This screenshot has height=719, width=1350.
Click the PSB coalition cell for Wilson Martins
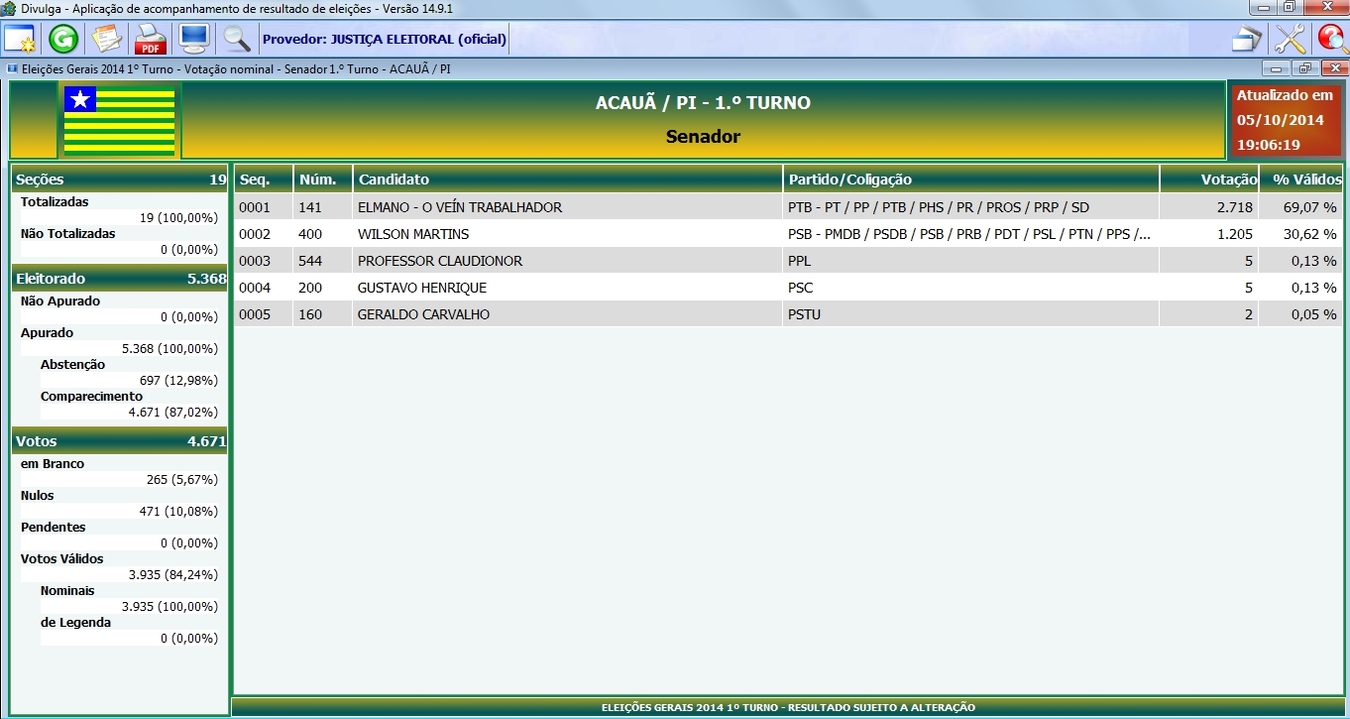click(x=972, y=234)
